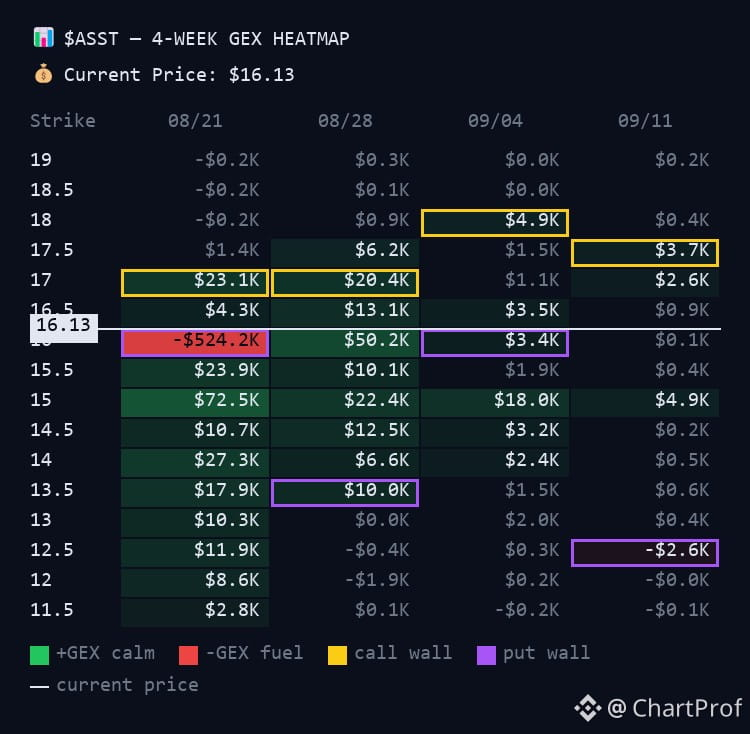Click the Current Price: $16.13 text
This screenshot has height=734, width=750.
179,75
